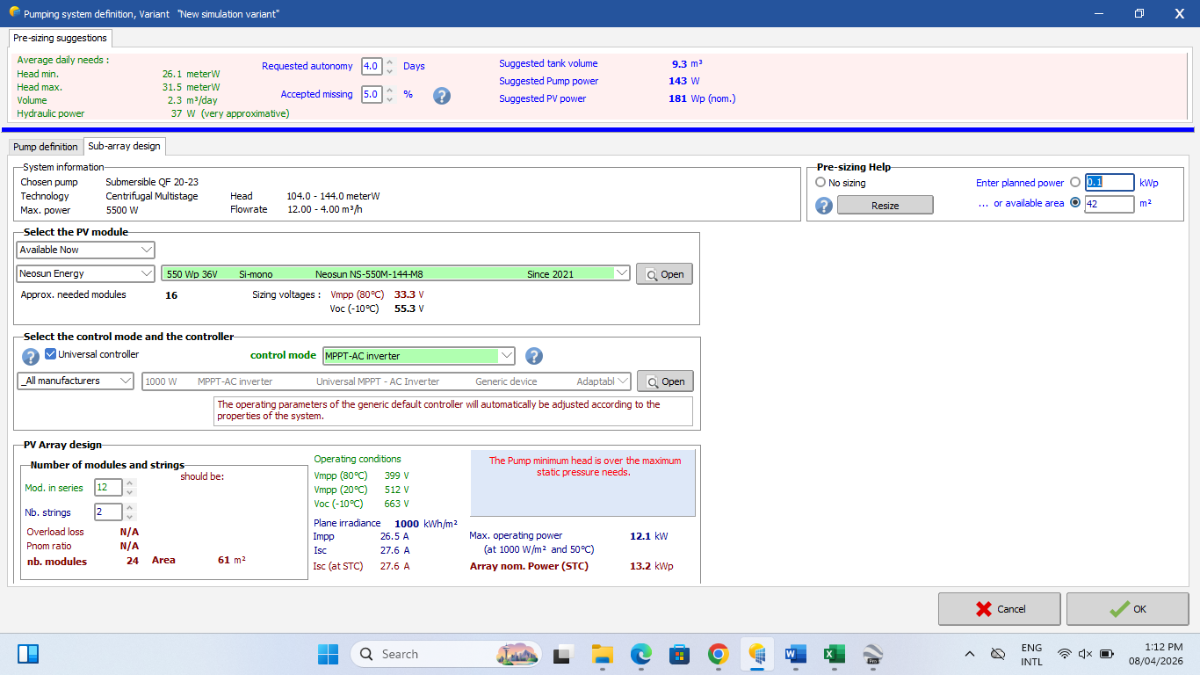Select the Pre-sizing suggestions tab
The width and height of the screenshot is (1200, 675).
[x=60, y=38]
